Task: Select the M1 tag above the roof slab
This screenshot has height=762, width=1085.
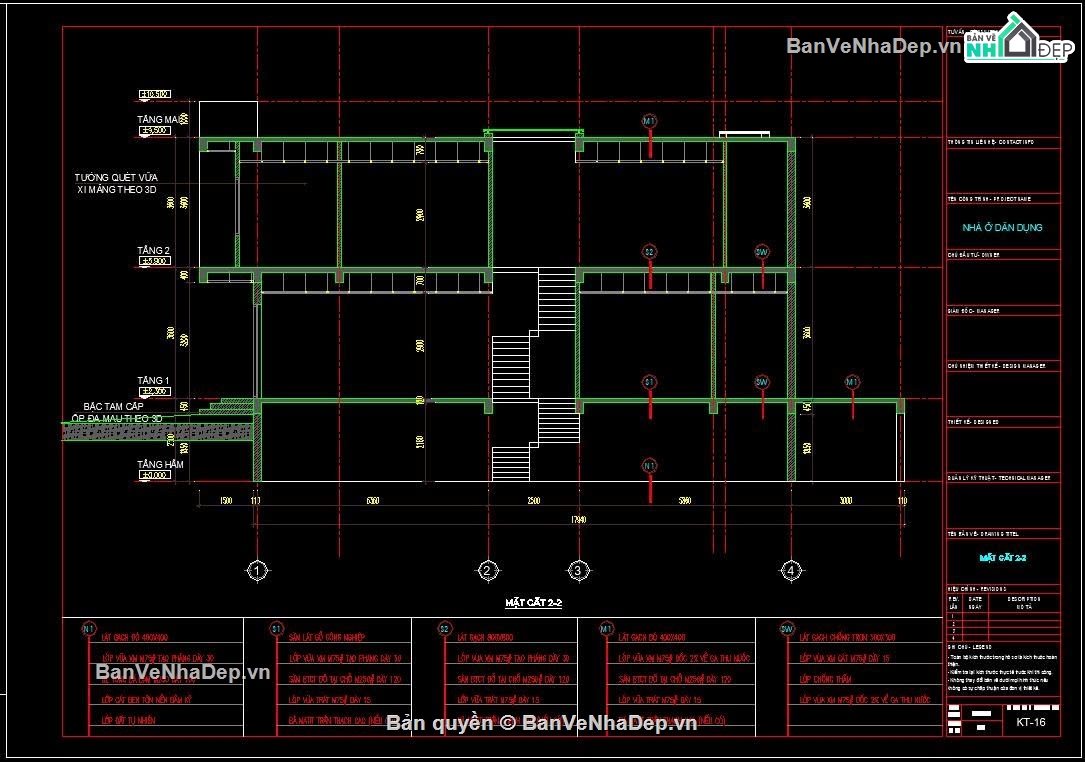Action: tap(649, 121)
